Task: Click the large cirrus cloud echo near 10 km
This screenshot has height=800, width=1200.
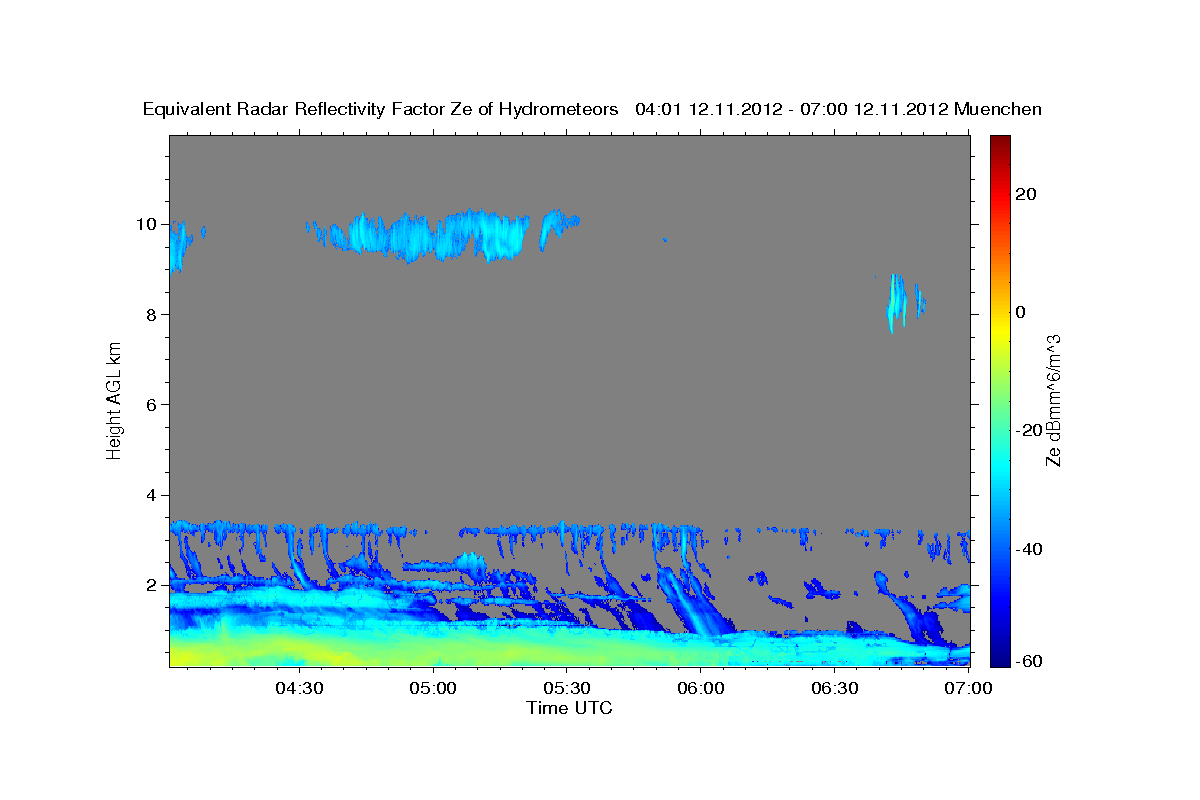Action: tap(440, 235)
